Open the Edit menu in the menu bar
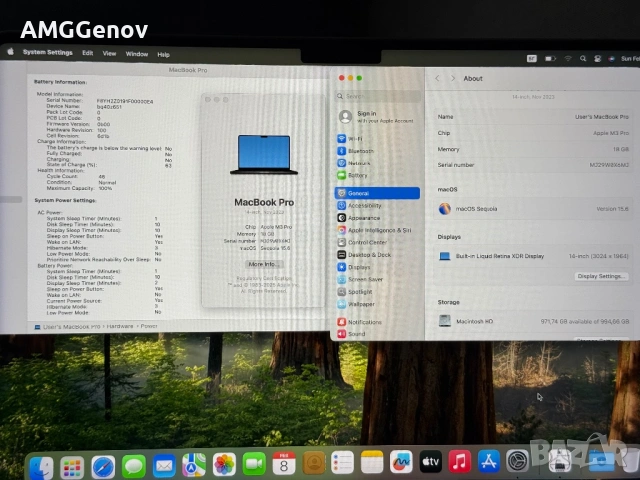The height and width of the screenshot is (480, 640). point(88,53)
